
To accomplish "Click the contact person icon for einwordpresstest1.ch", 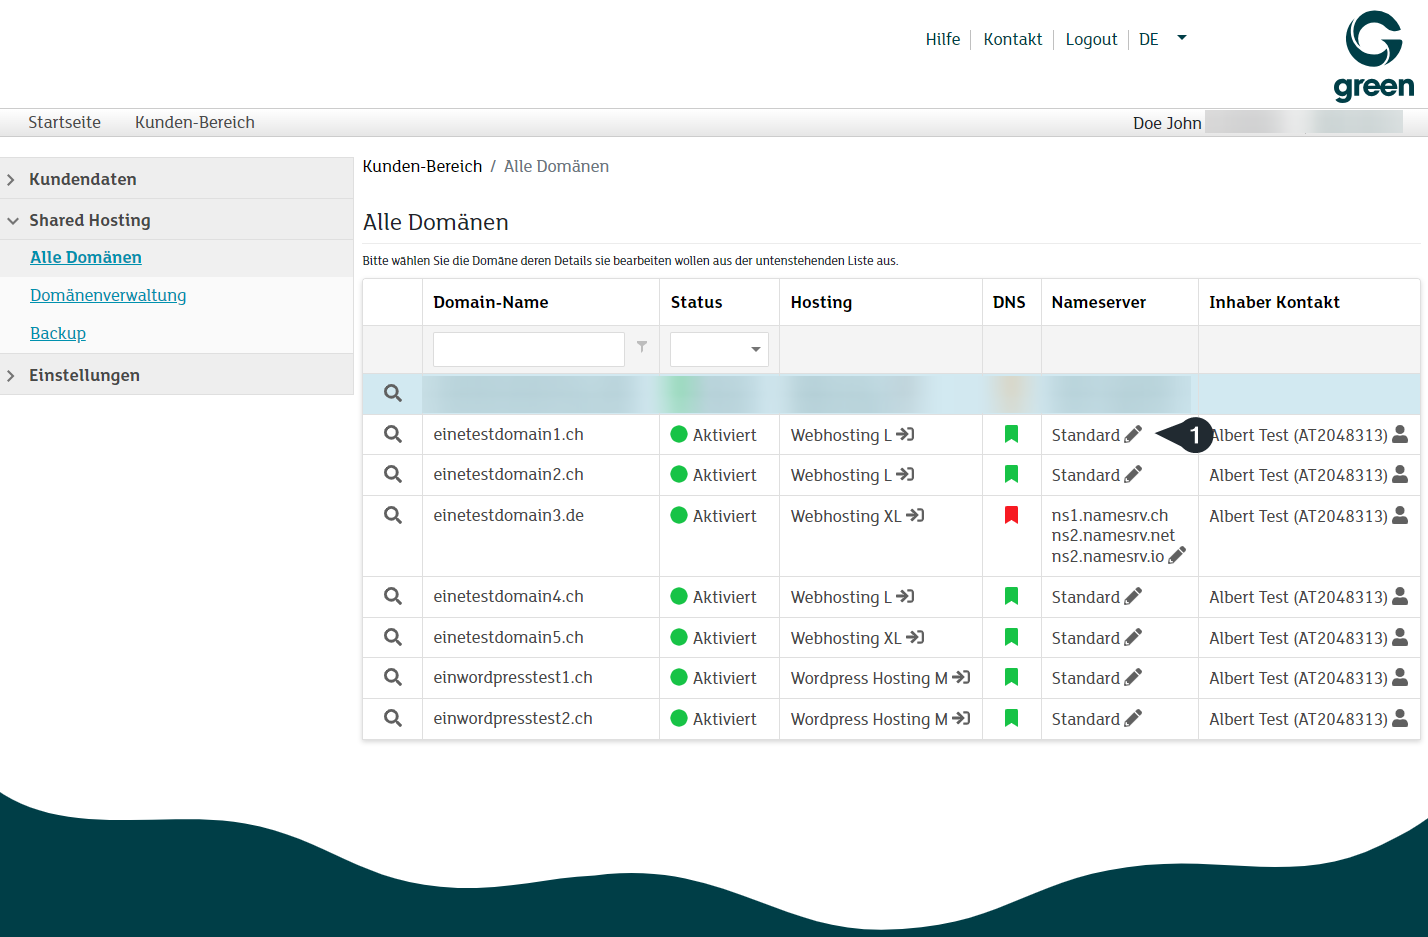I will pos(1398,677).
